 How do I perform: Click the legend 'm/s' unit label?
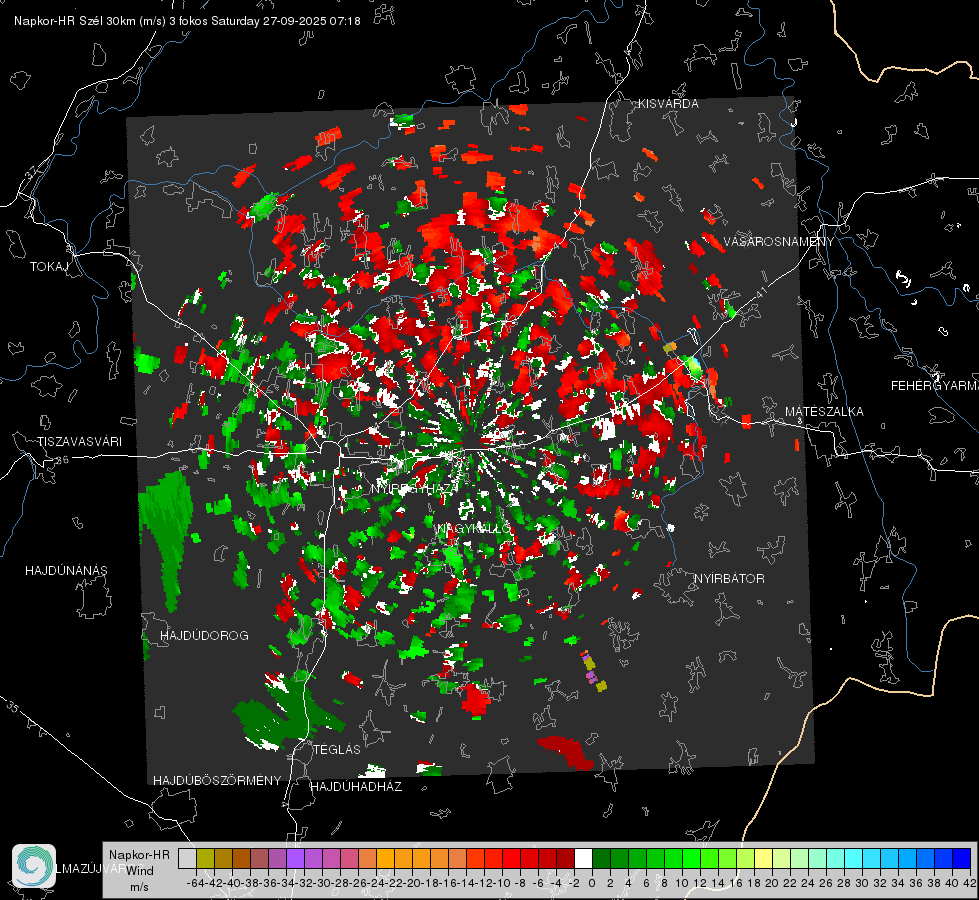click(x=139, y=887)
